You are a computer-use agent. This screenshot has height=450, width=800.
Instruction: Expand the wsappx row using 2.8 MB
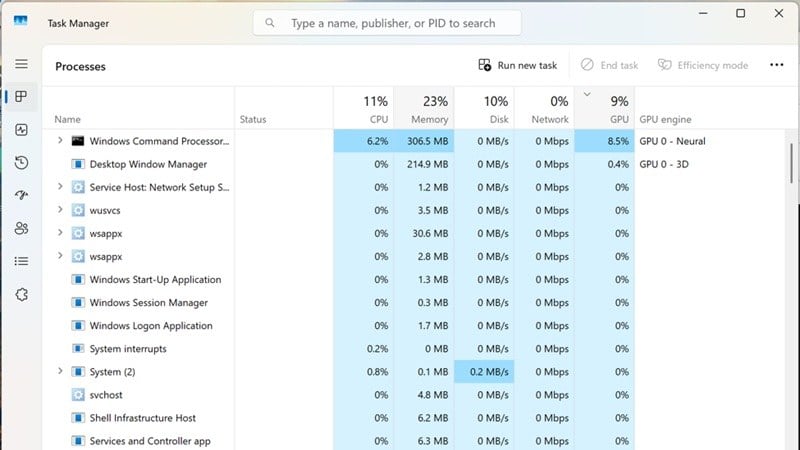(60, 256)
